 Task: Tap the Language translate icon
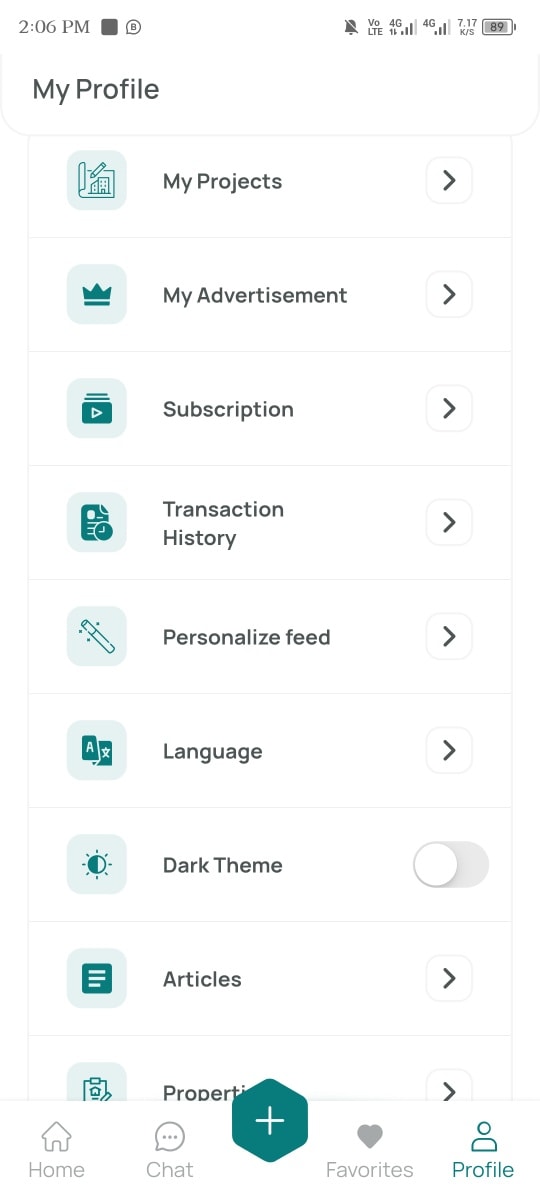pos(97,750)
